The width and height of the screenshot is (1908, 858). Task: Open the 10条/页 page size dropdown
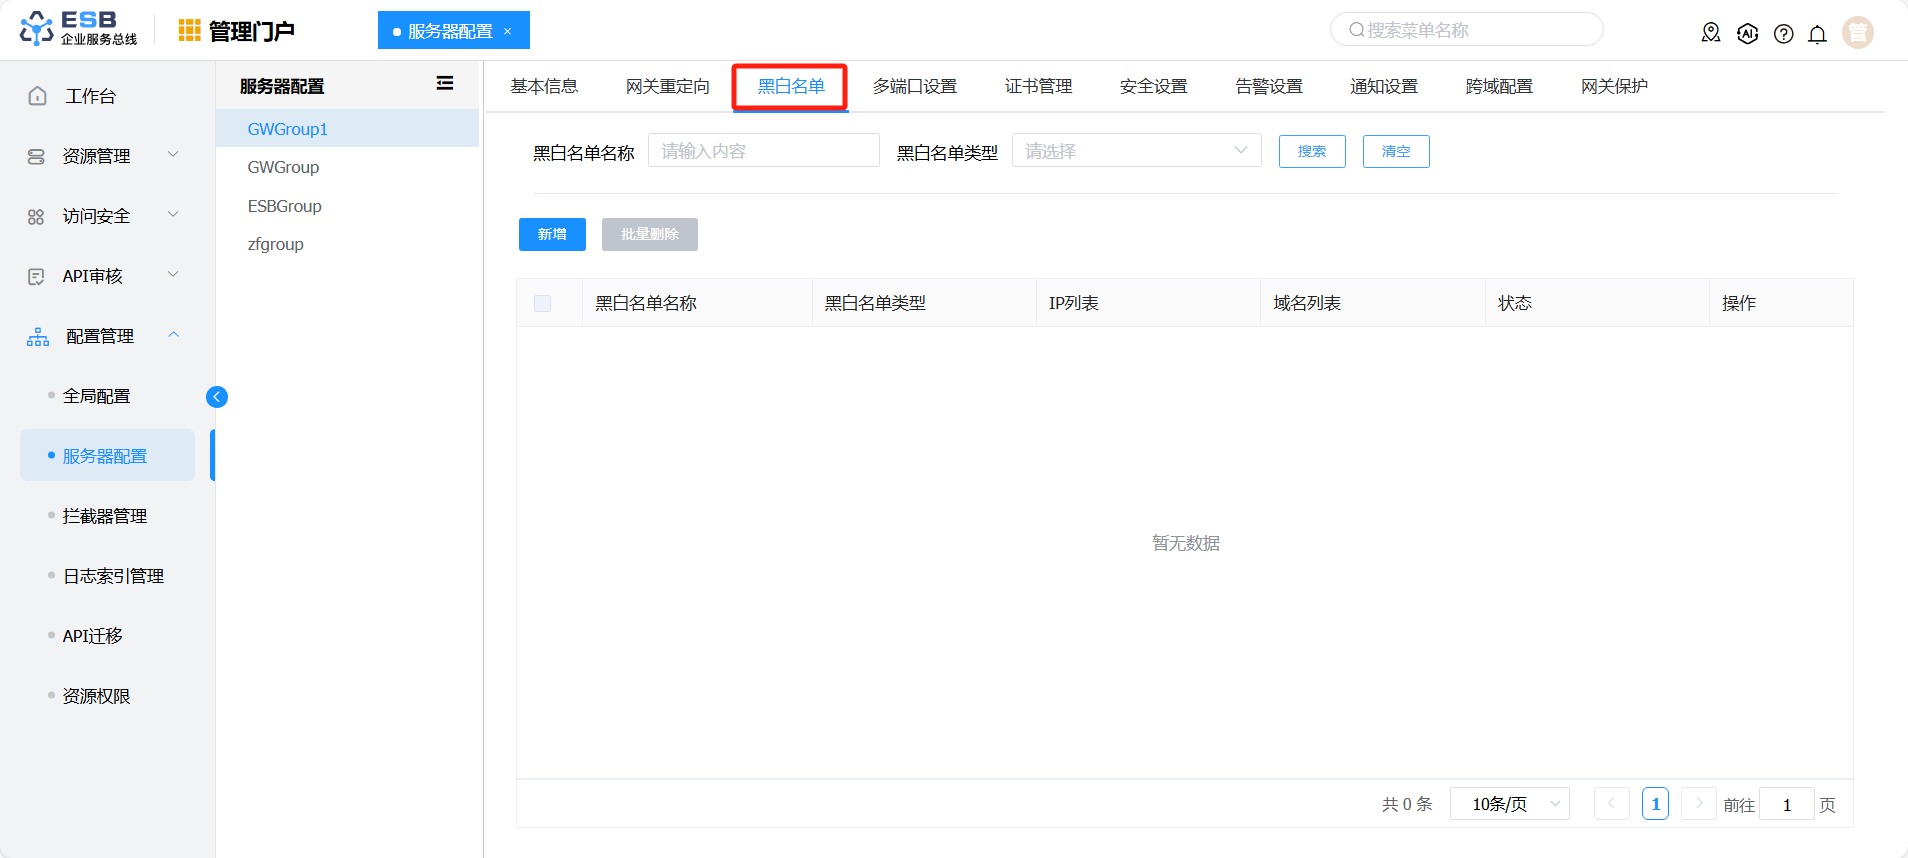tap(1509, 804)
